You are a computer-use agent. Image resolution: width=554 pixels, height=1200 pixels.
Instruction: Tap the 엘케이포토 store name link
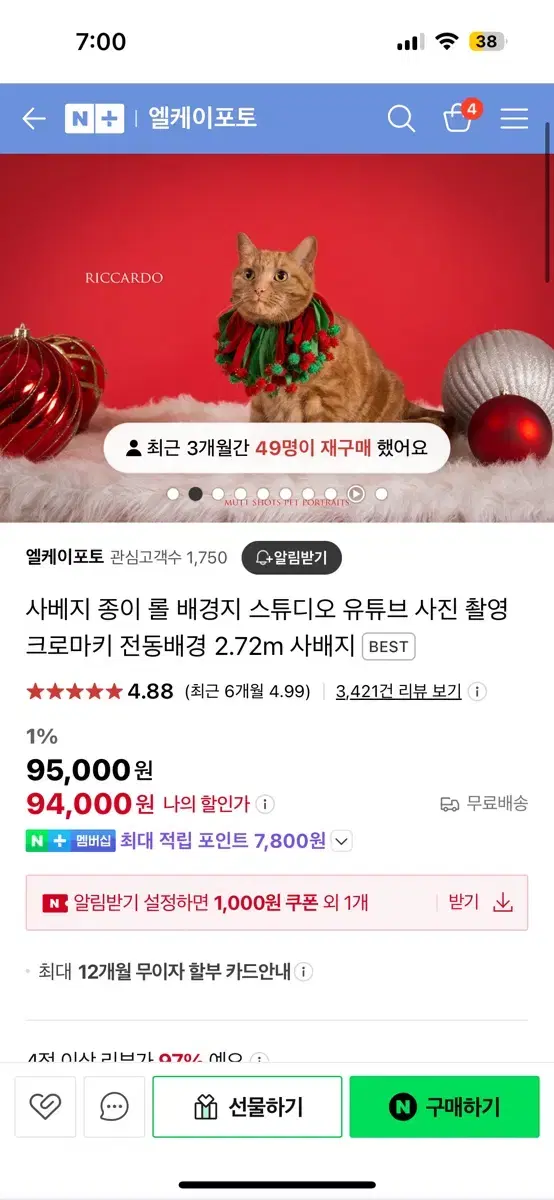click(x=65, y=557)
